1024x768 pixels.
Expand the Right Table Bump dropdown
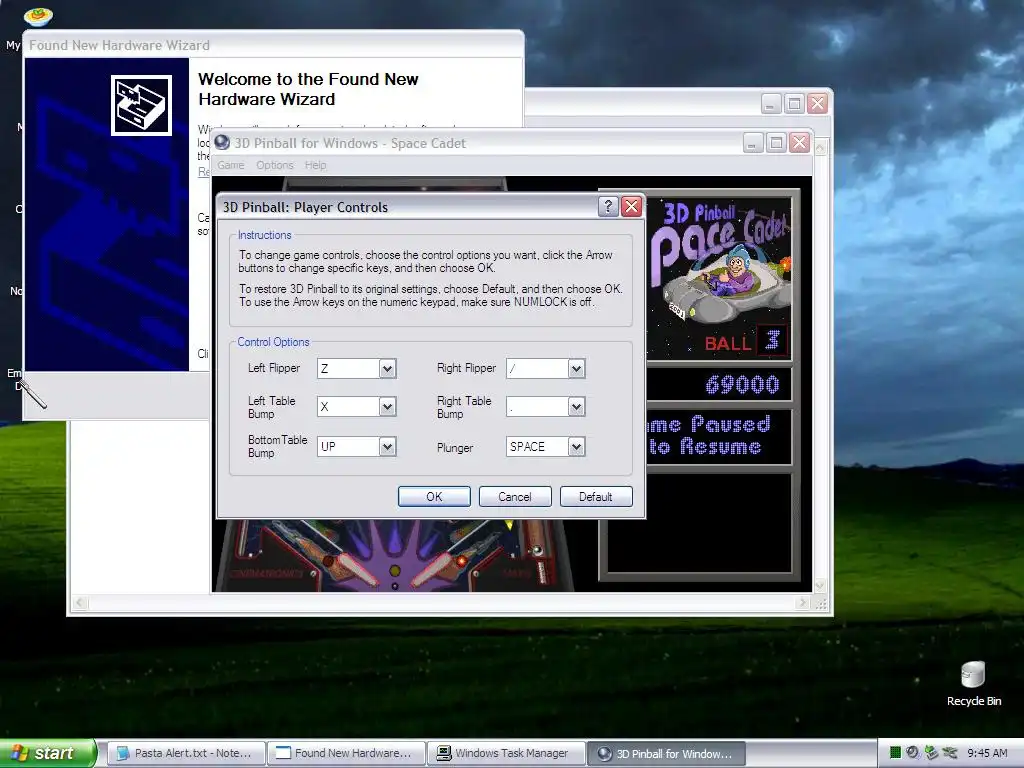(576, 407)
